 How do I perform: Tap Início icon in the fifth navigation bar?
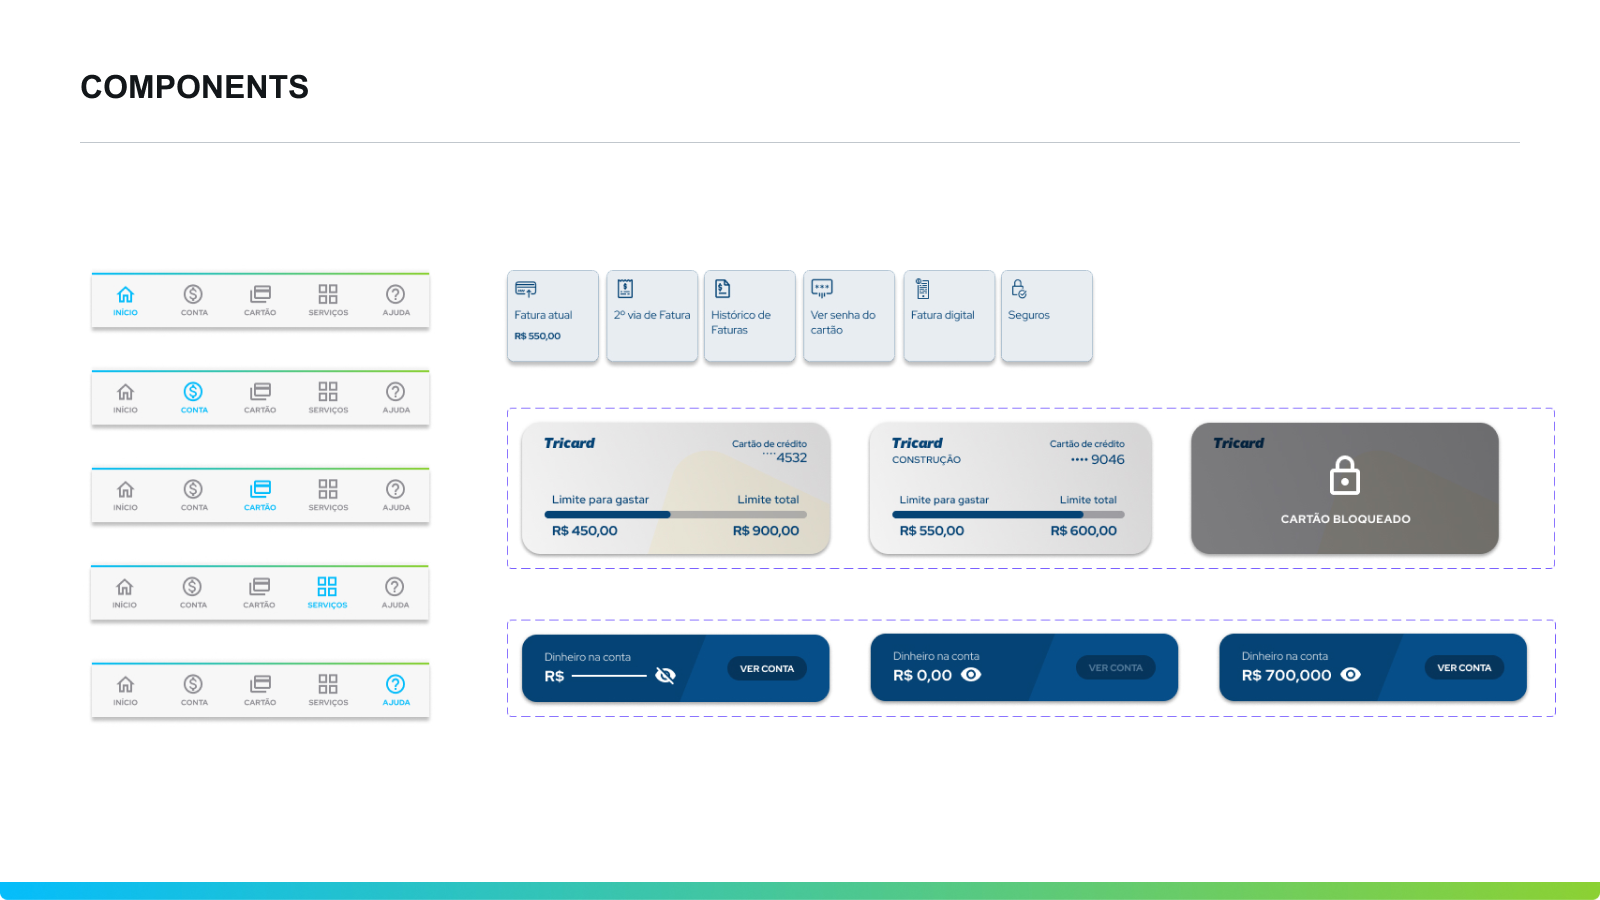coord(125,684)
